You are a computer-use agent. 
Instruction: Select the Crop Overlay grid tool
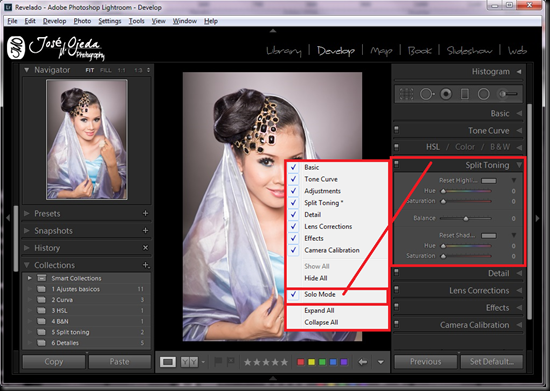tap(406, 94)
